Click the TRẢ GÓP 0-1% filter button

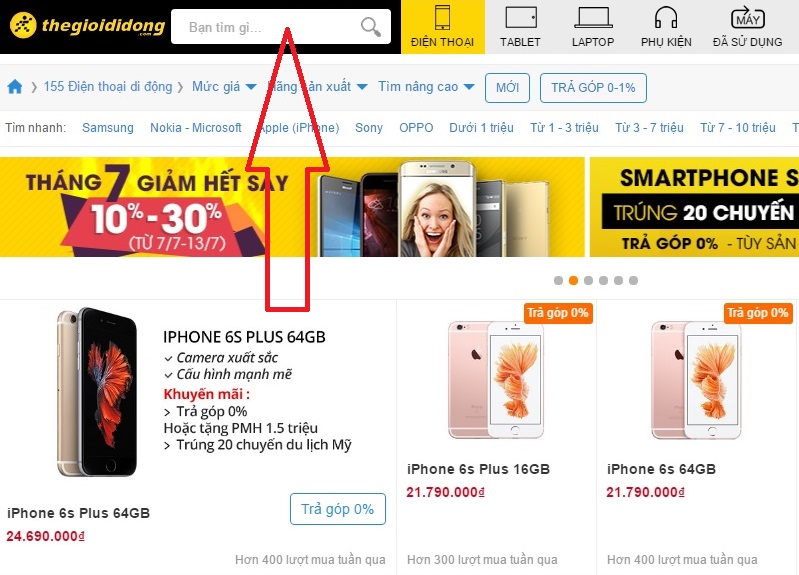(593, 88)
